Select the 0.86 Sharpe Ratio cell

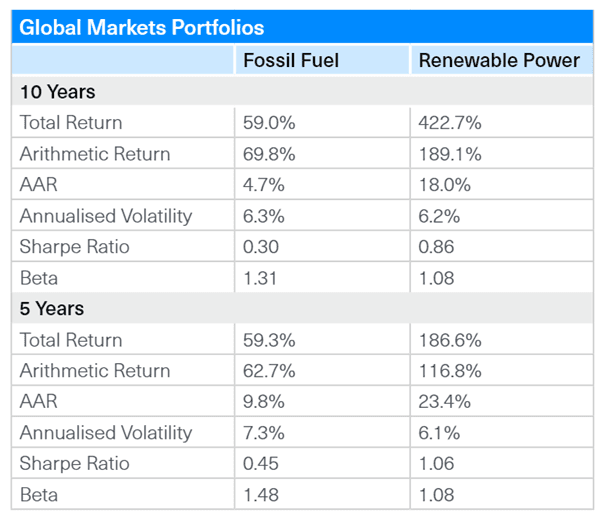tap(438, 247)
